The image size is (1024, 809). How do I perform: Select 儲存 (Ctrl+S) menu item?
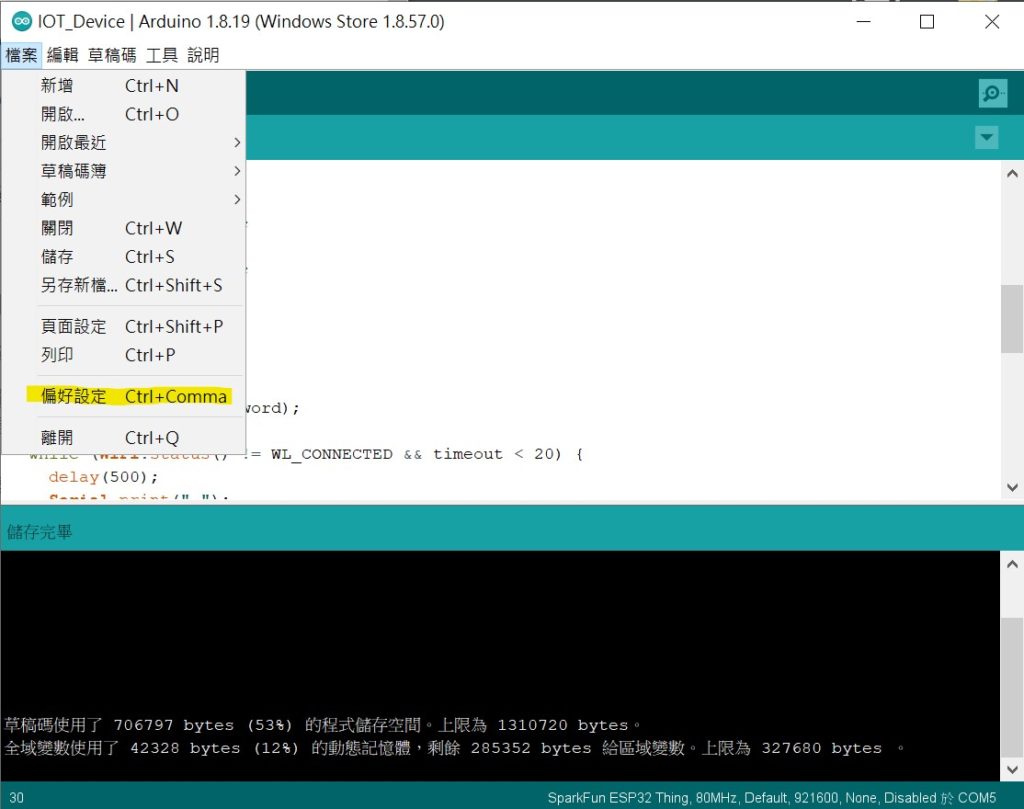point(123,257)
